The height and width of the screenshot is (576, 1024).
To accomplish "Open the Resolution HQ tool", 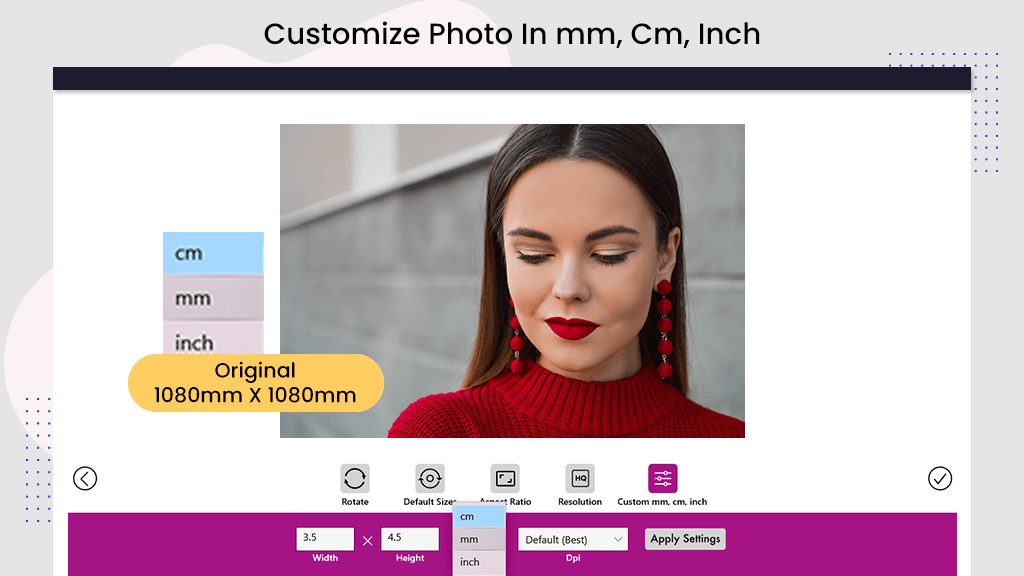I will pyautogui.click(x=580, y=478).
